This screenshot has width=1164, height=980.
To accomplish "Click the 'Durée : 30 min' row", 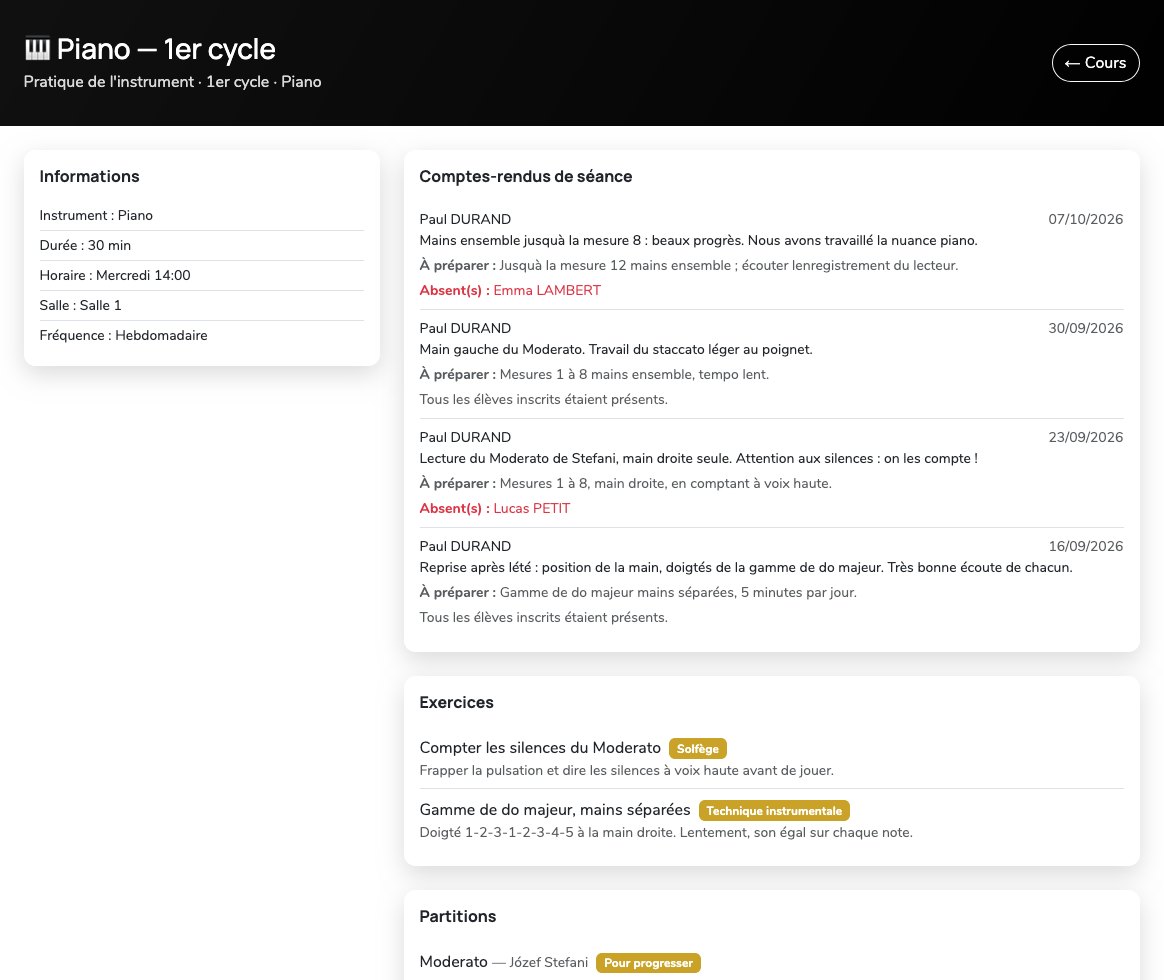I will 201,245.
